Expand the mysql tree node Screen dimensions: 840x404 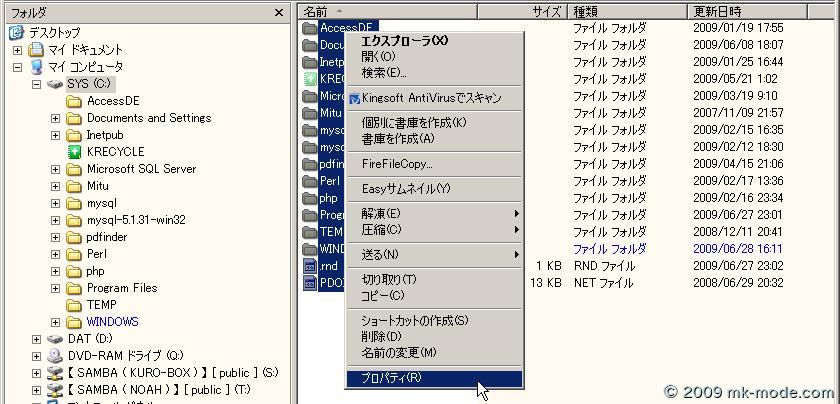point(56,204)
